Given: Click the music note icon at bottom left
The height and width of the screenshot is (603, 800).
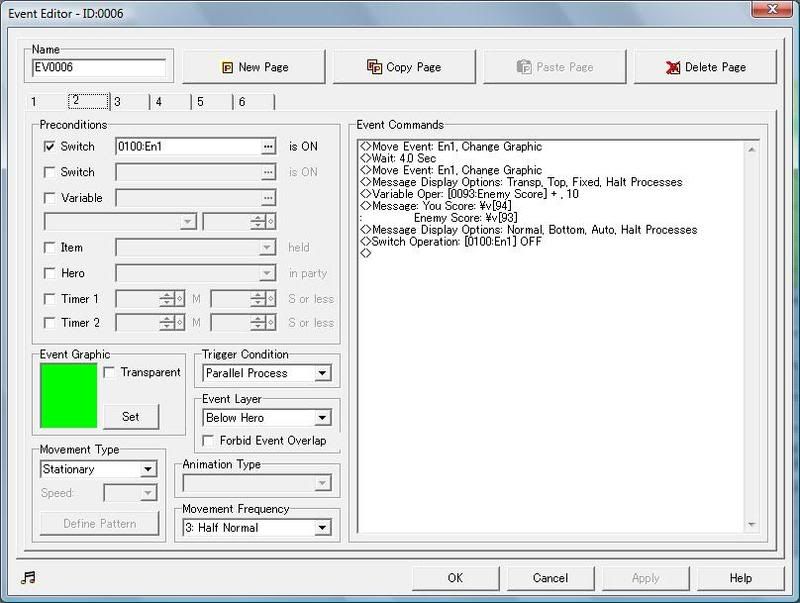Looking at the screenshot, I should (28, 577).
